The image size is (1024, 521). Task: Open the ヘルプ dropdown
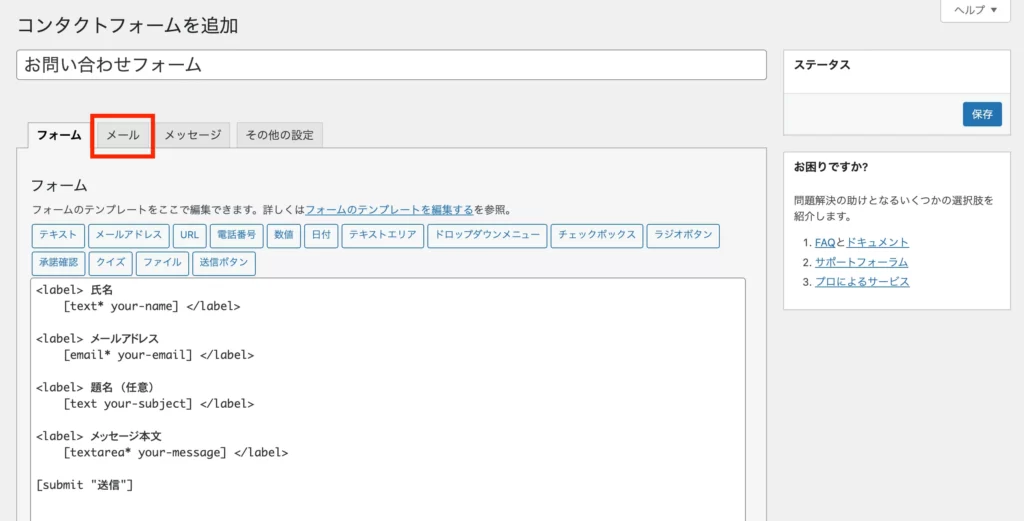coord(975,10)
